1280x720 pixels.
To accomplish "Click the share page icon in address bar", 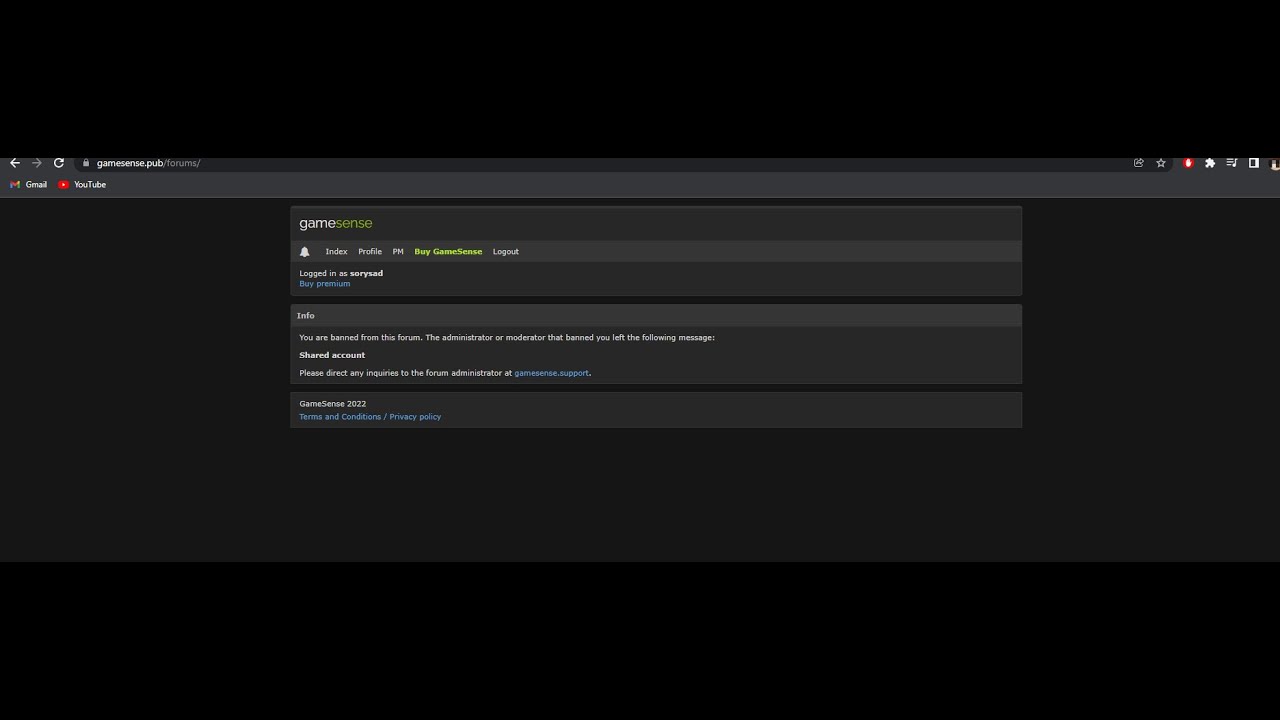I will 1138,163.
